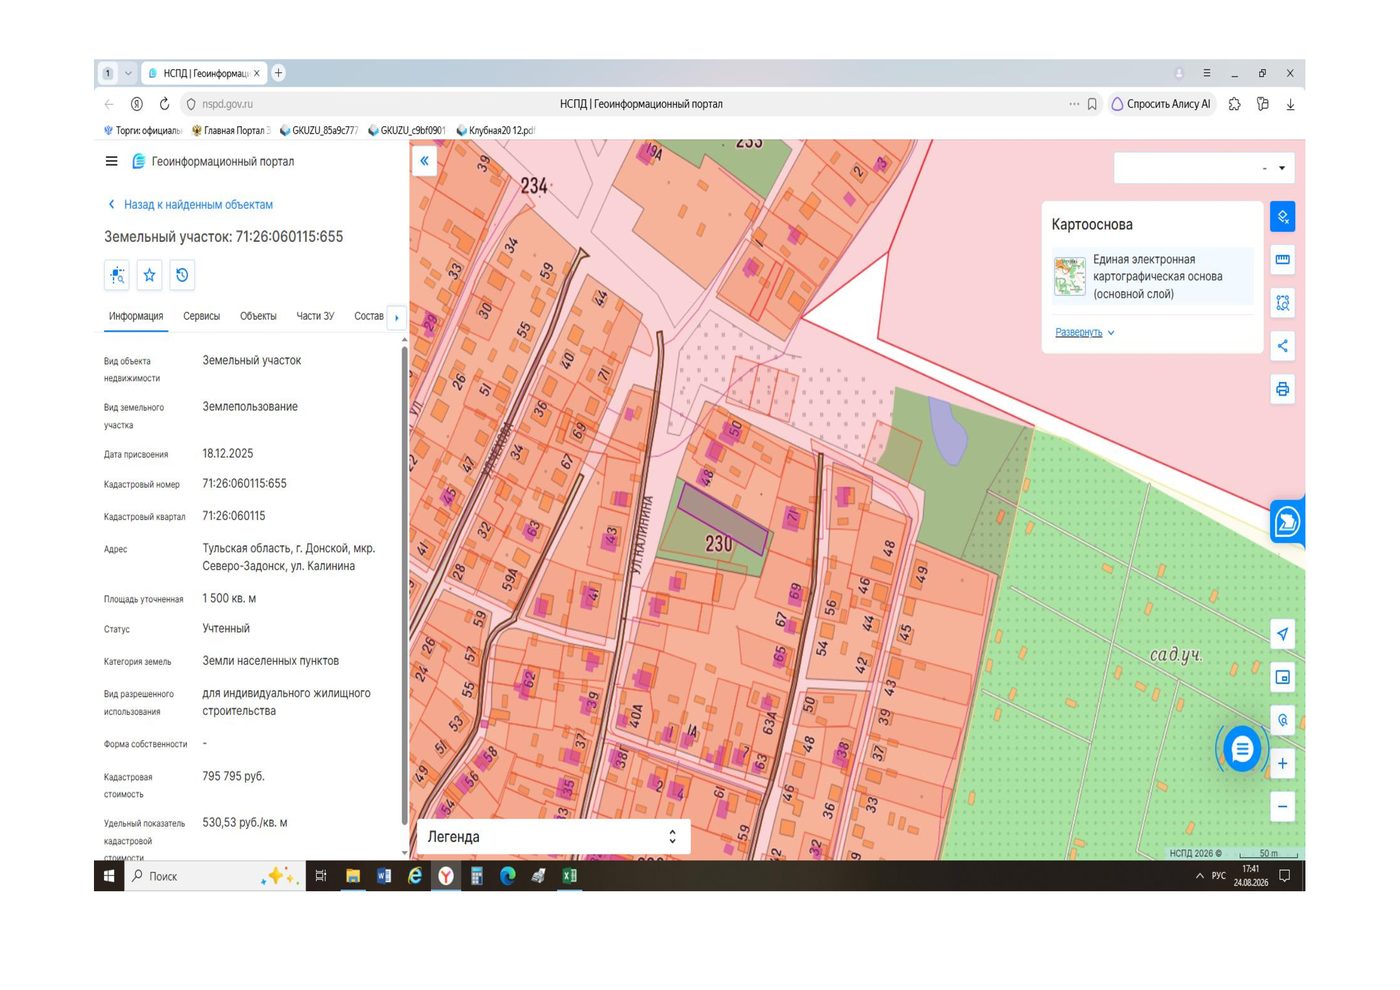Click the taskbar Поиск search box
The height and width of the screenshot is (990, 1400).
point(215,876)
